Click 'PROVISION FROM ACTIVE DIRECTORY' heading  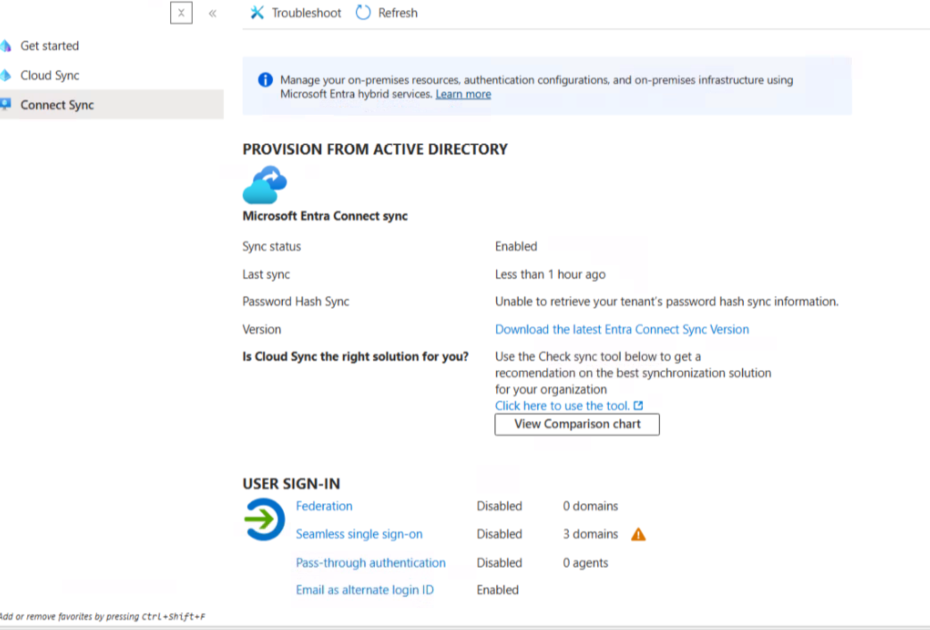(375, 149)
